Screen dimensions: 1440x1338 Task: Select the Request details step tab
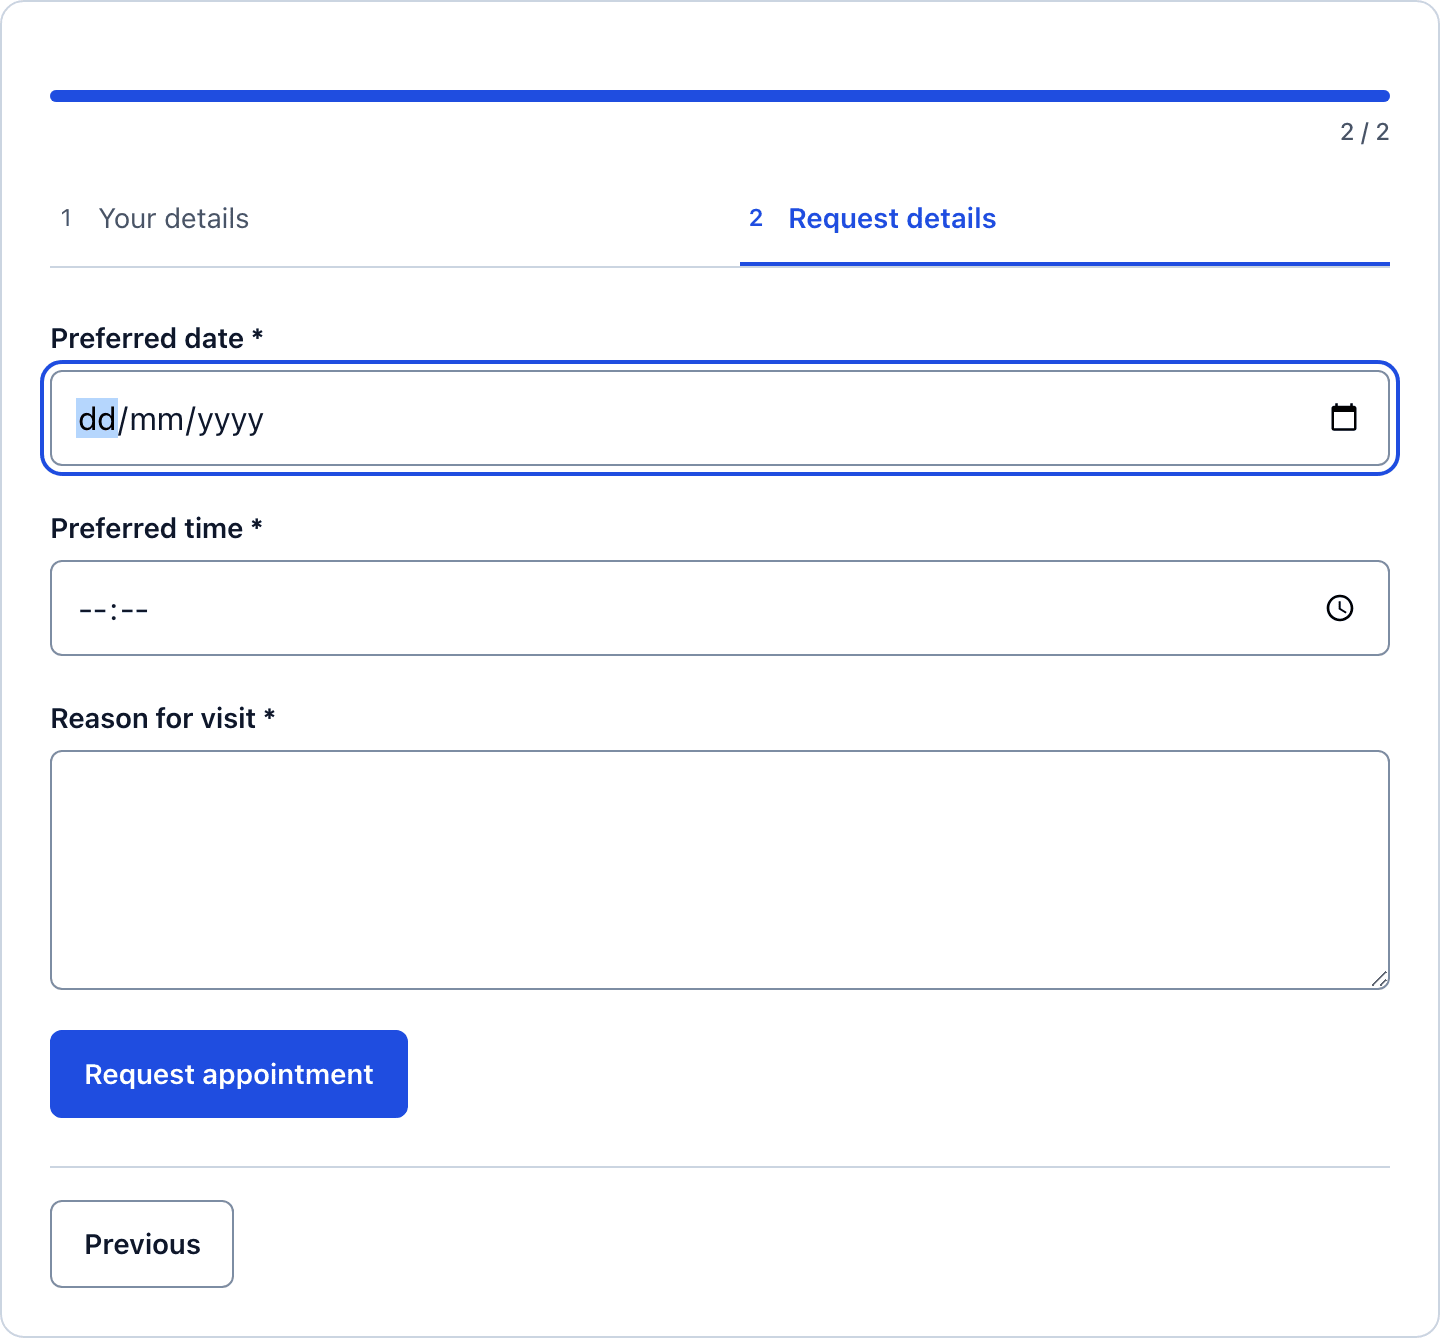point(1065,219)
